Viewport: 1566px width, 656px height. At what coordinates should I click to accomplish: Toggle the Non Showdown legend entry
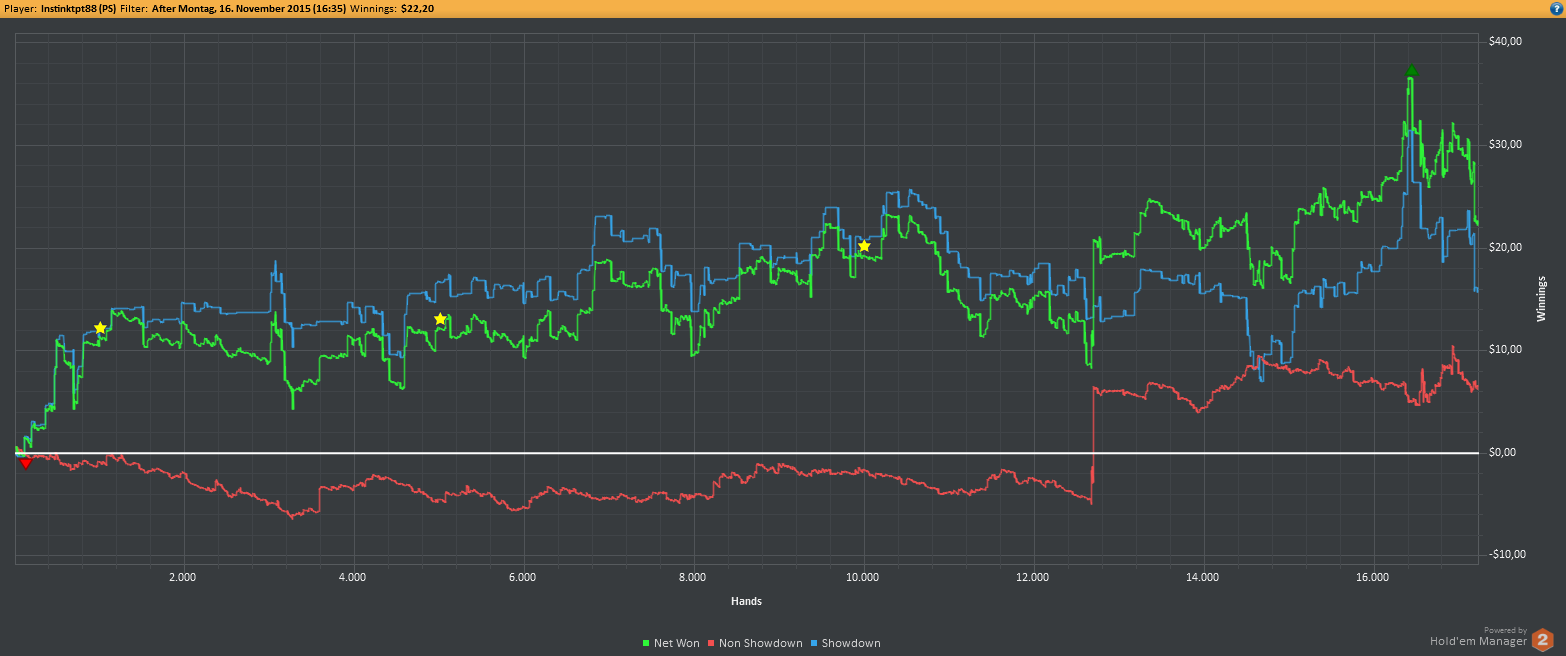[755, 643]
